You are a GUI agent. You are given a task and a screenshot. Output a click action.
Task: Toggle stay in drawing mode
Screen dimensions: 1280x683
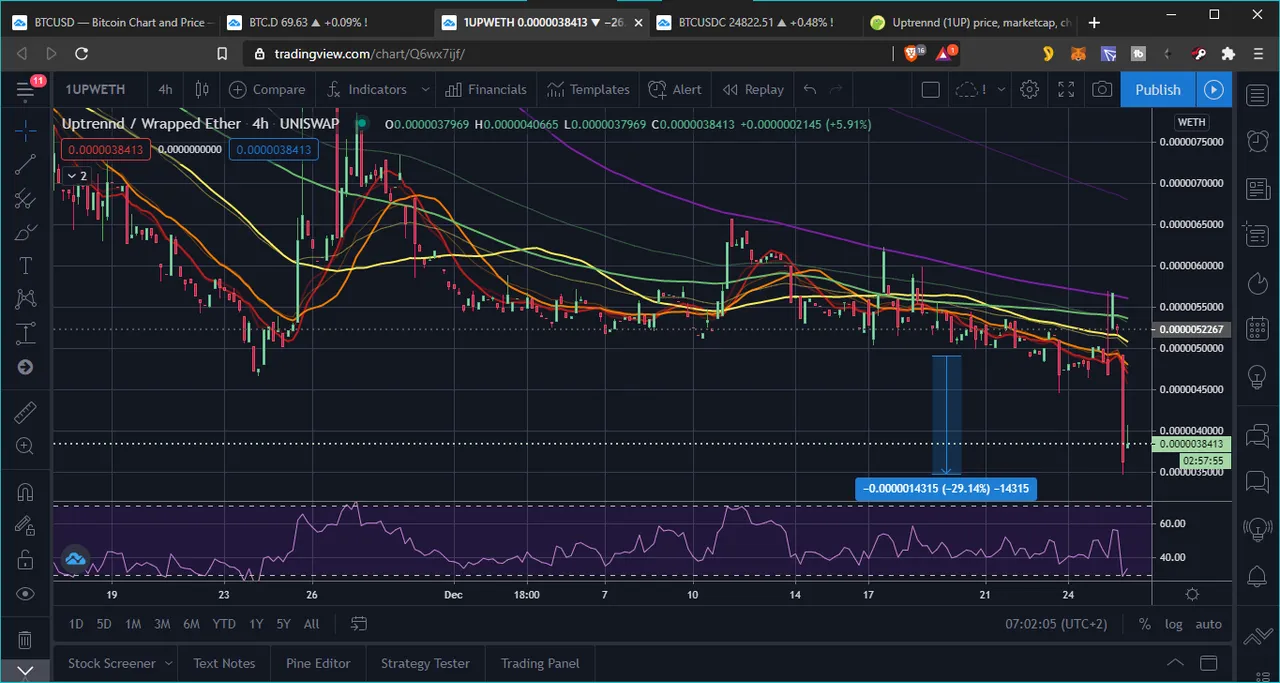click(26, 526)
